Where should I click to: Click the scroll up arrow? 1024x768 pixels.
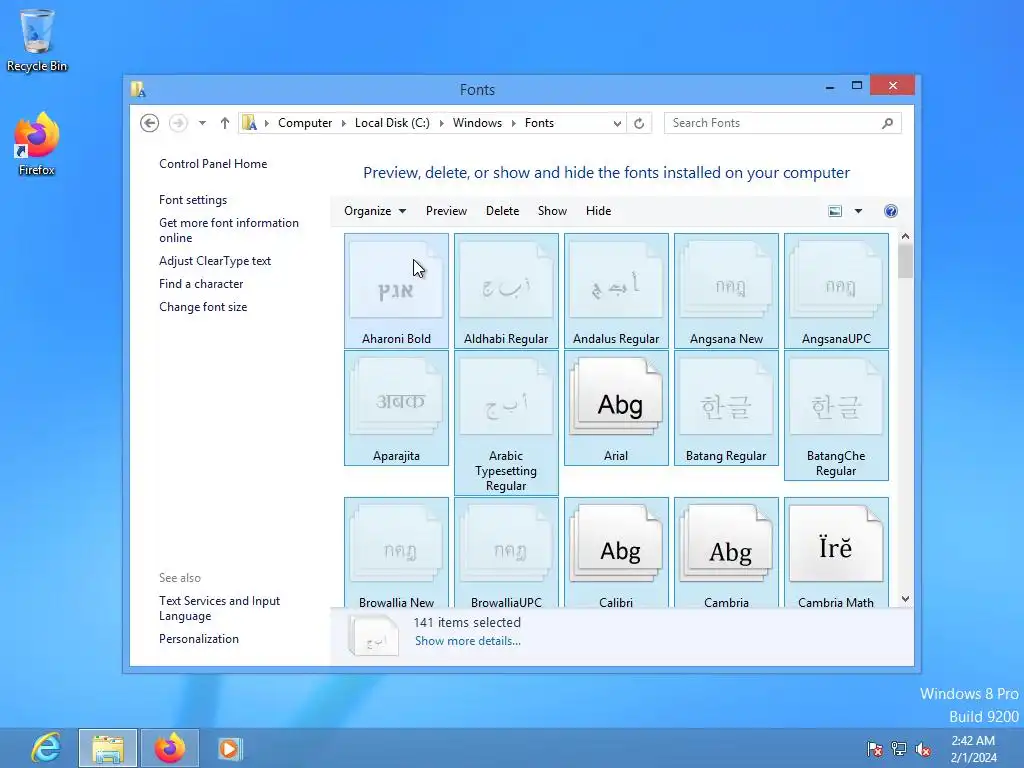click(x=905, y=236)
